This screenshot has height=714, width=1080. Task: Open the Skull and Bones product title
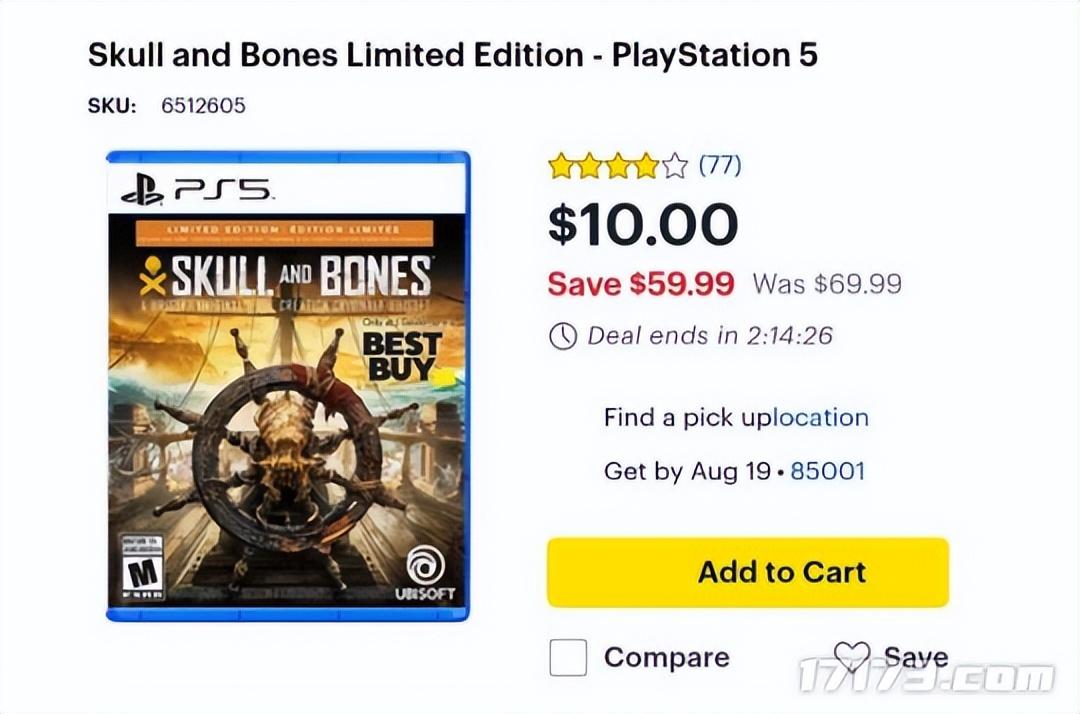(x=452, y=54)
